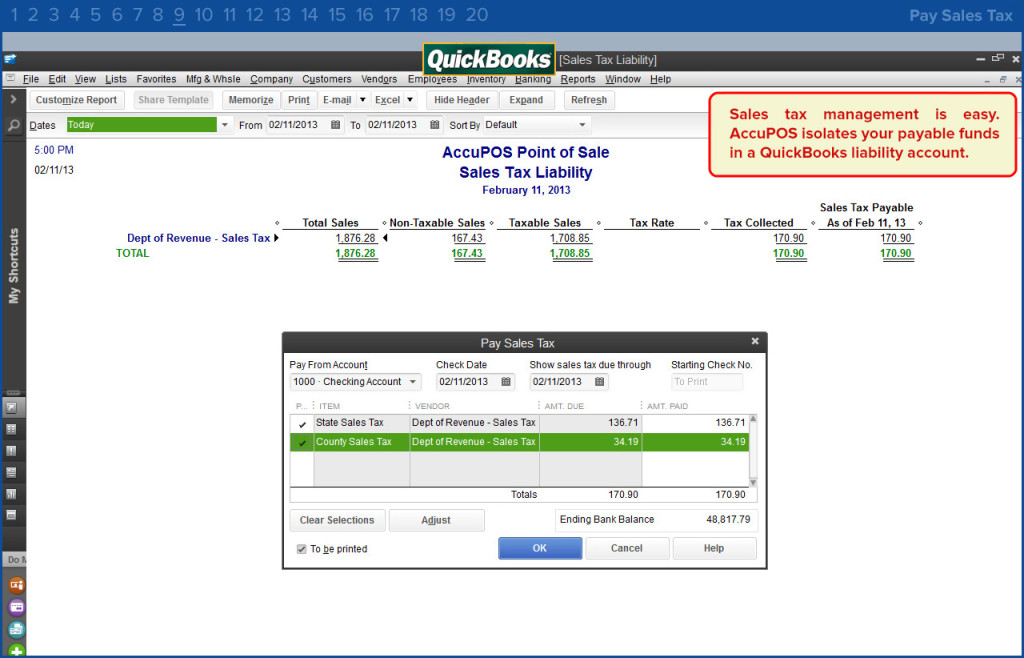Viewport: 1024px width, 658px height.
Task: Open the Banking menu
Action: pyautogui.click(x=533, y=79)
